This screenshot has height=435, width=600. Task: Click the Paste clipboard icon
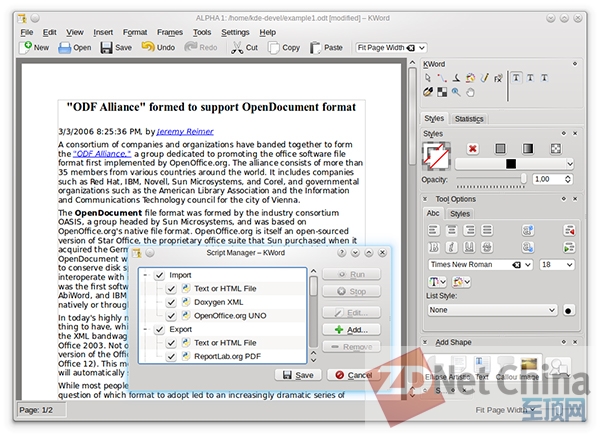coord(316,48)
